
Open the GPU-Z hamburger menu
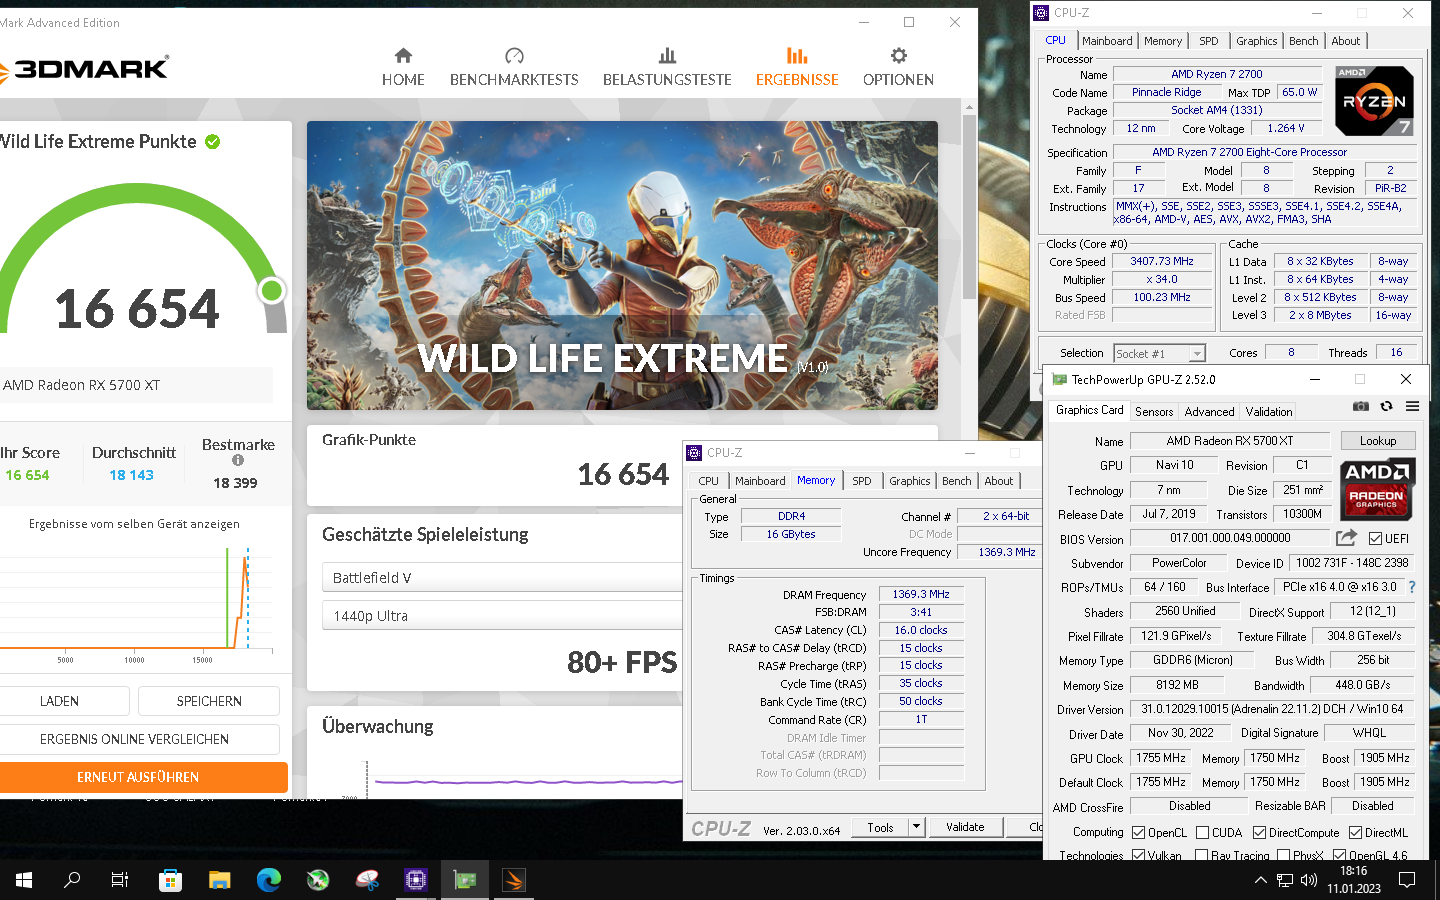coord(1412,406)
